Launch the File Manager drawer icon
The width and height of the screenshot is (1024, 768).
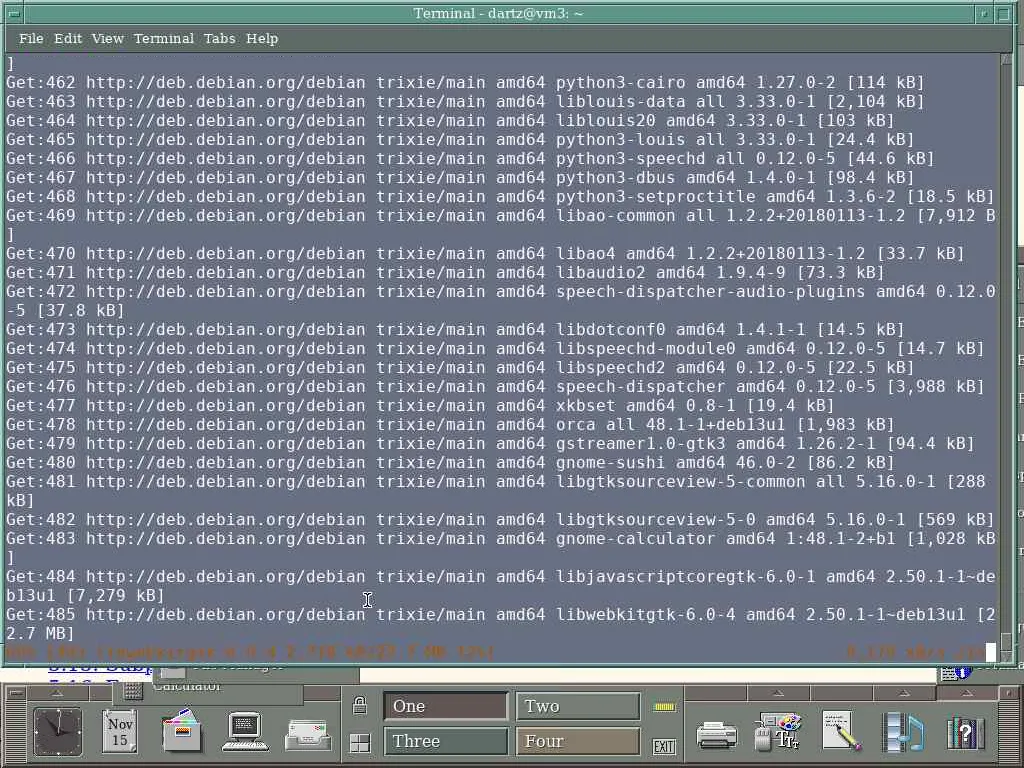184,730
